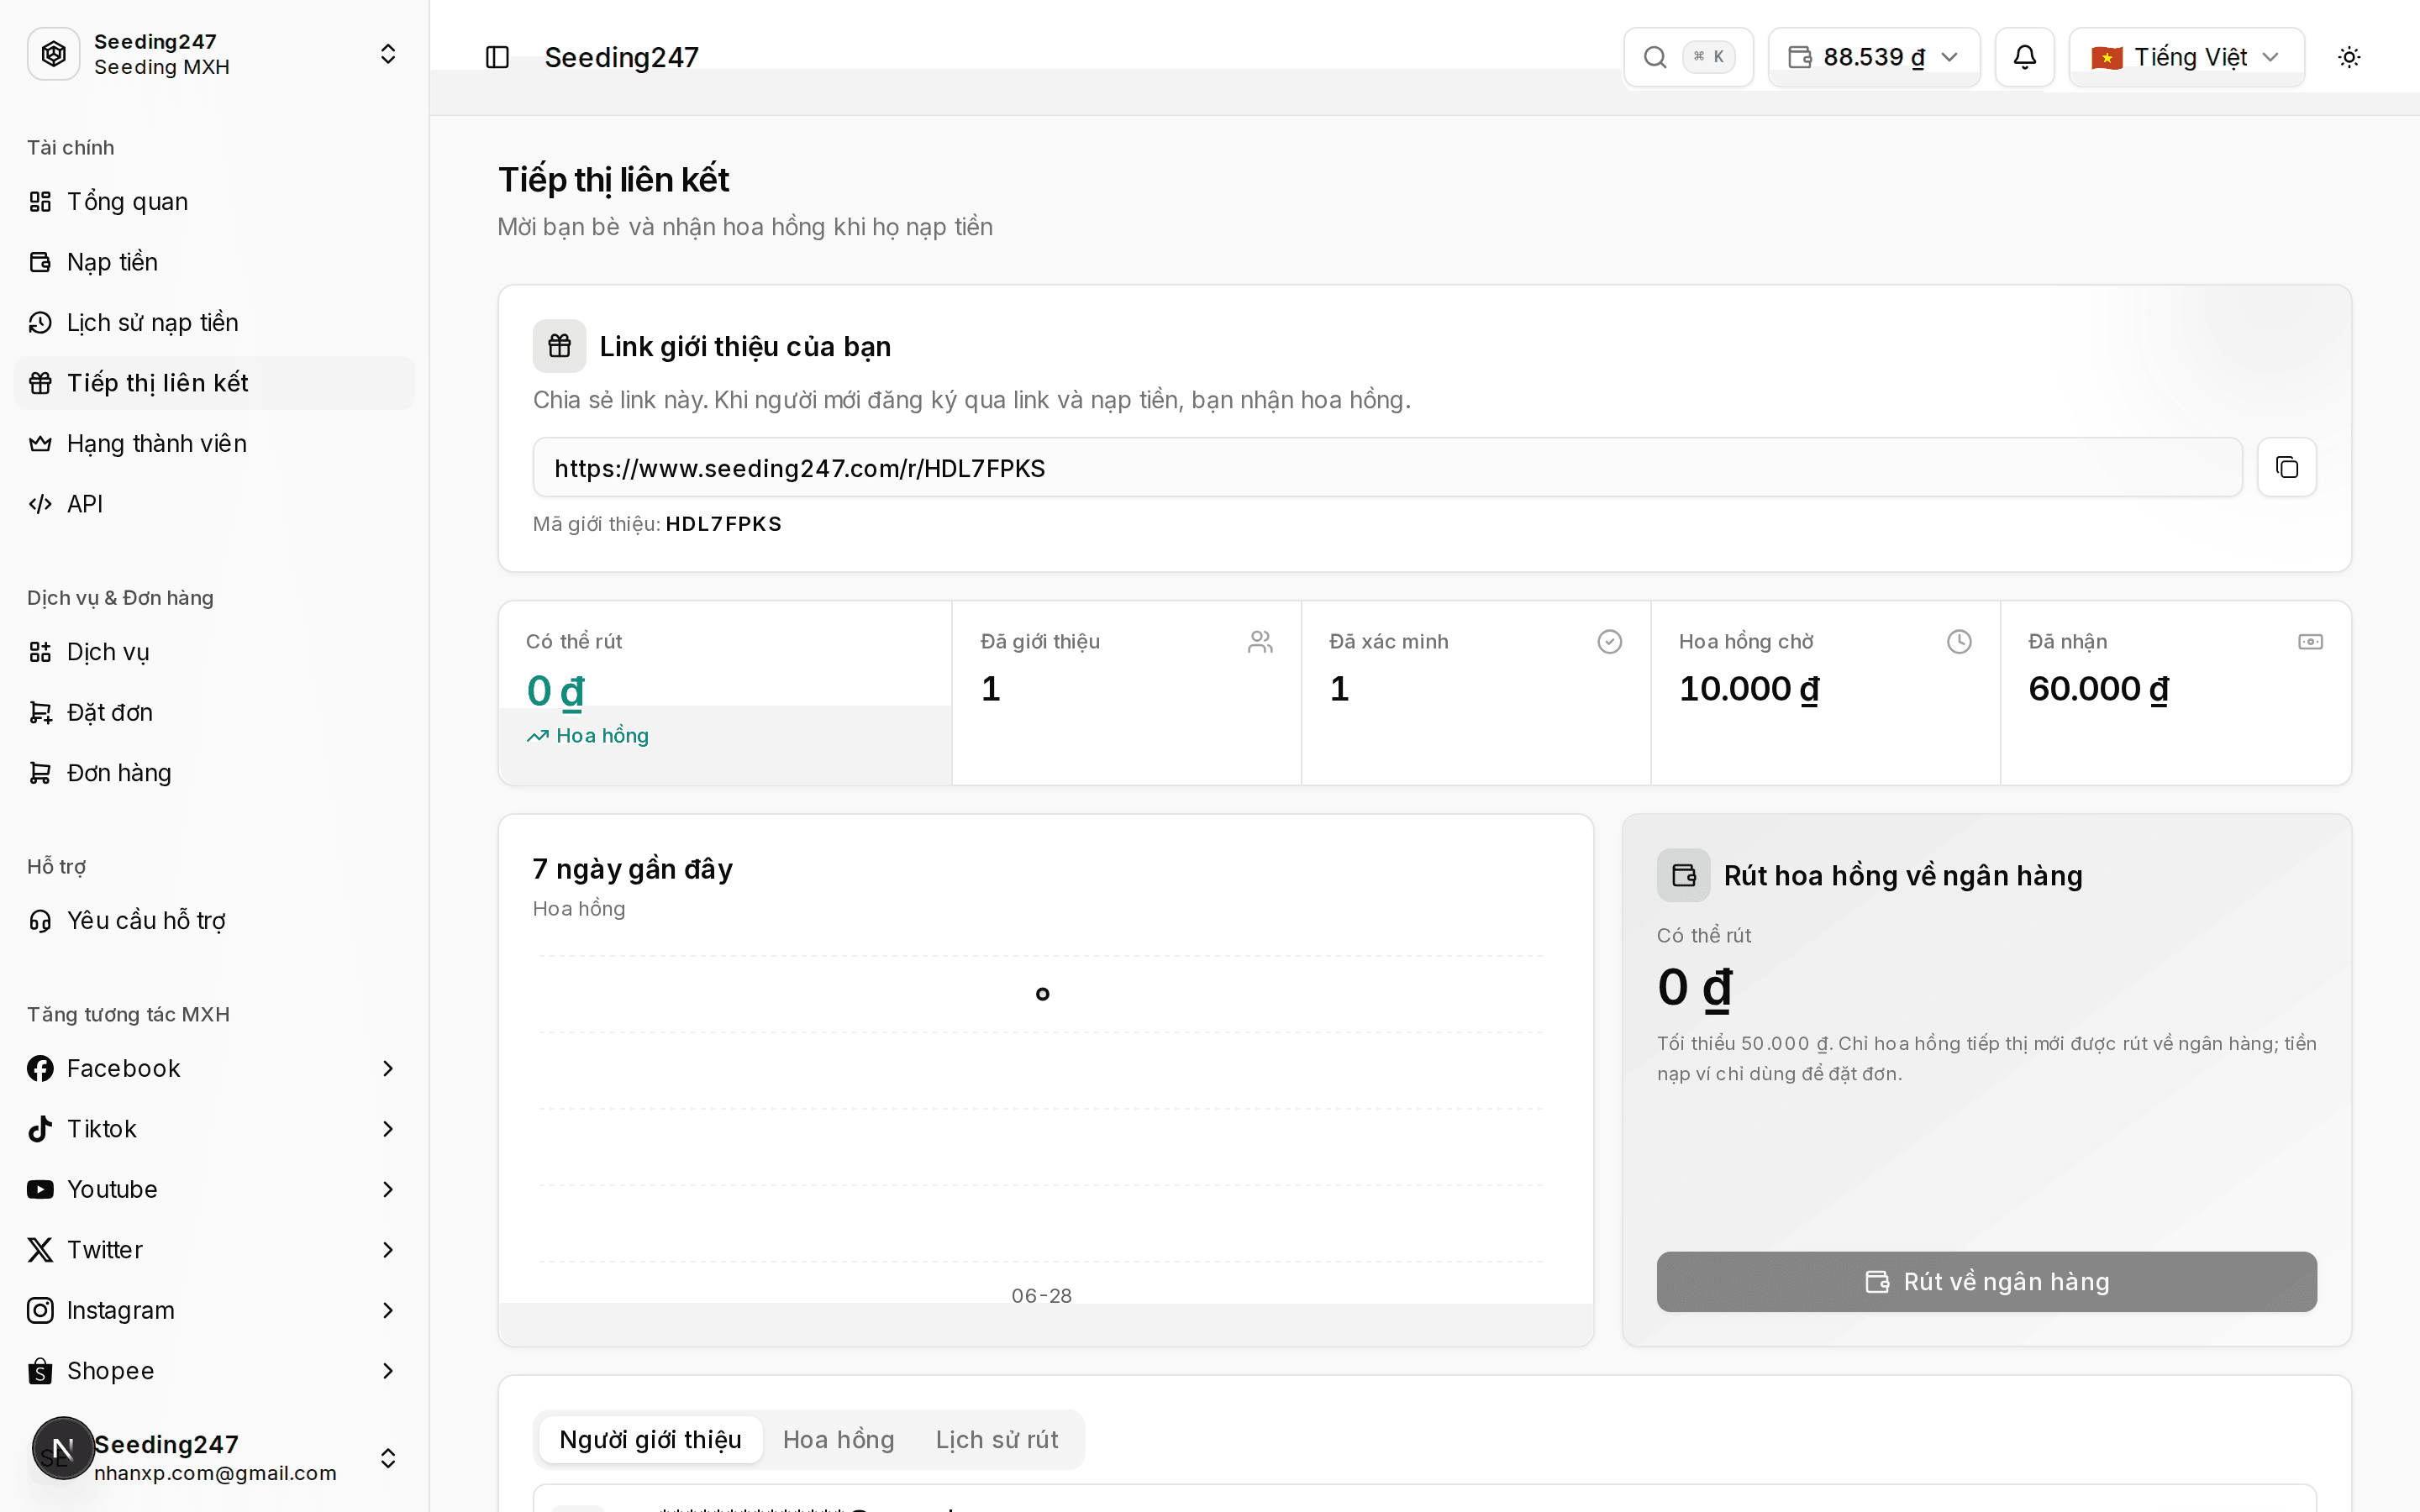Switch to Hoa hồng tab
The width and height of the screenshot is (2420, 1512).
(838, 1440)
